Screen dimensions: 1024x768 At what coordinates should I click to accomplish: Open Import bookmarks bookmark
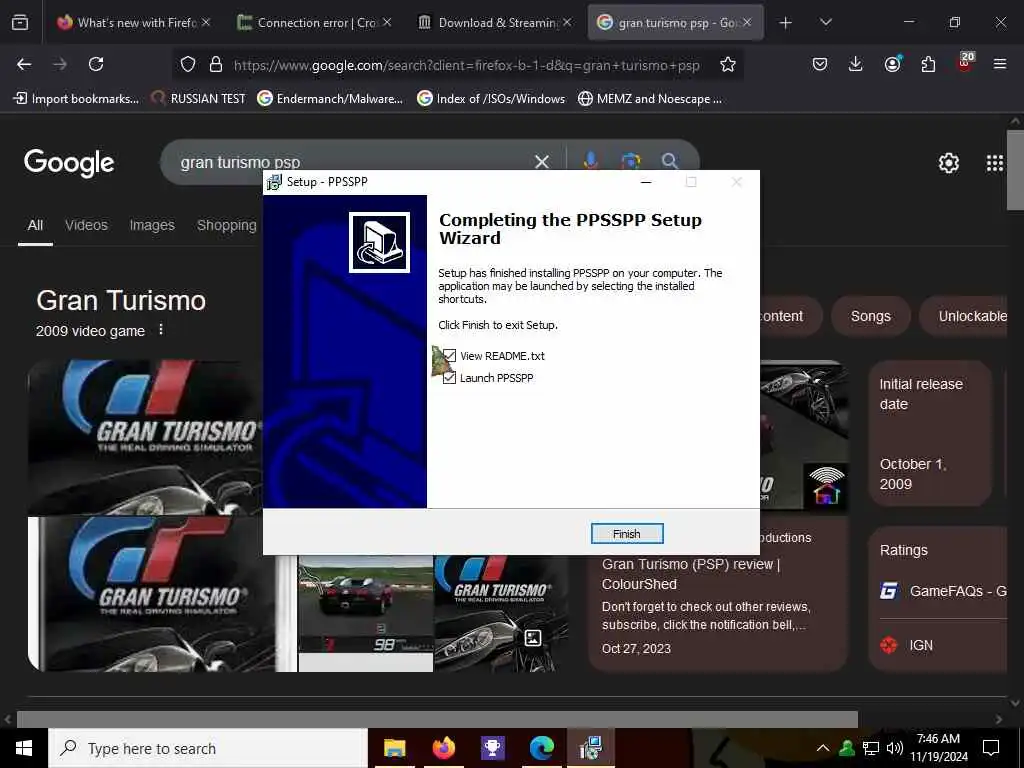(76, 99)
